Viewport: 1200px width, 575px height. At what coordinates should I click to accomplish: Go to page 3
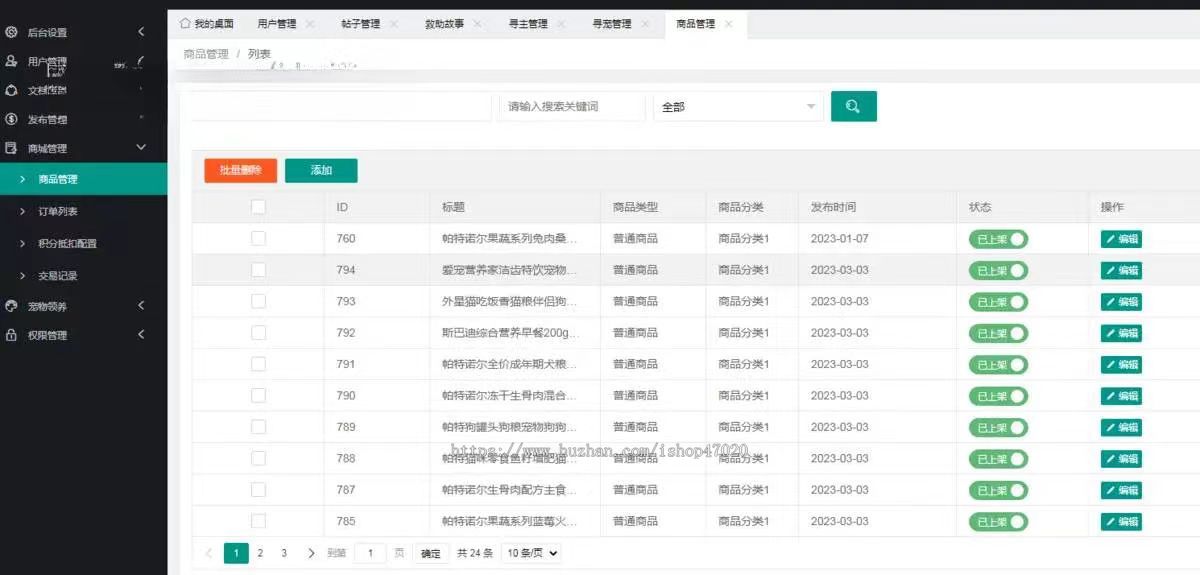click(x=284, y=553)
